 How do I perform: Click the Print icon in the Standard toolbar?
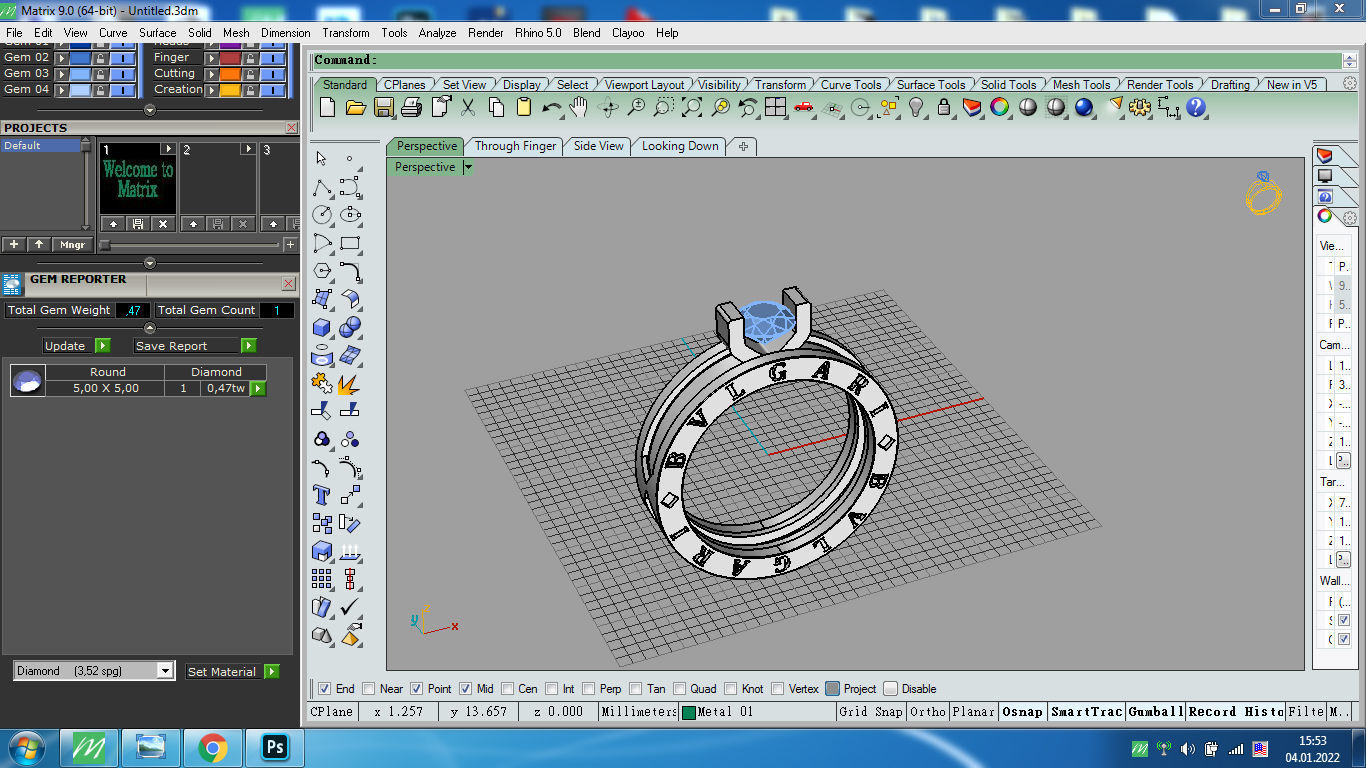[x=411, y=107]
